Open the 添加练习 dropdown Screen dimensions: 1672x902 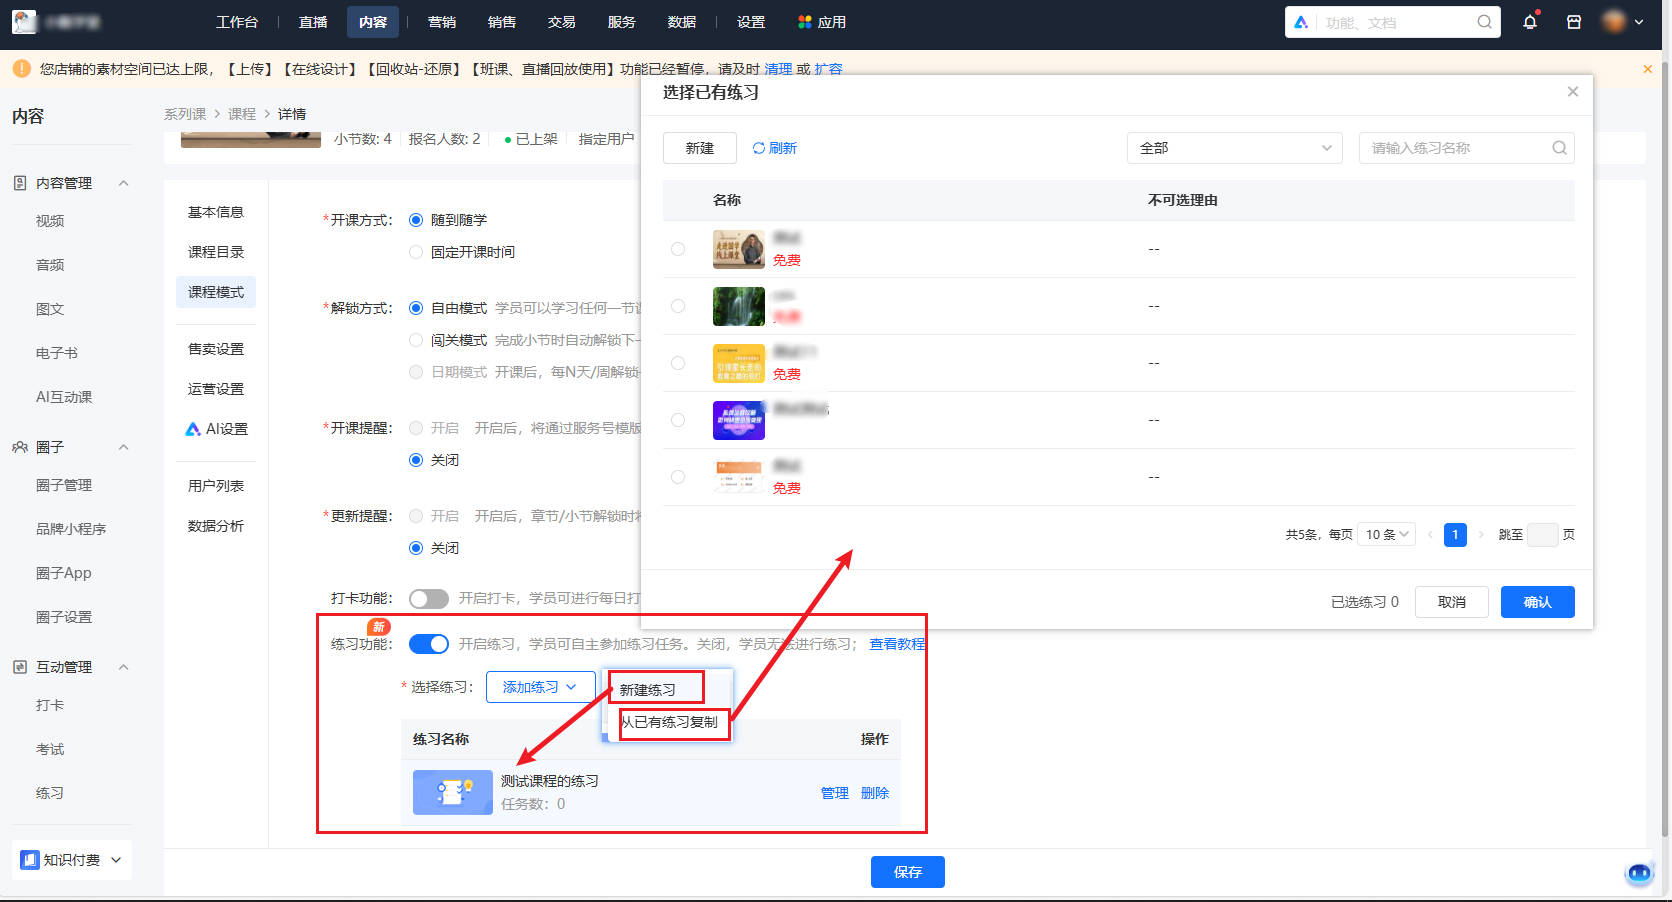click(540, 687)
